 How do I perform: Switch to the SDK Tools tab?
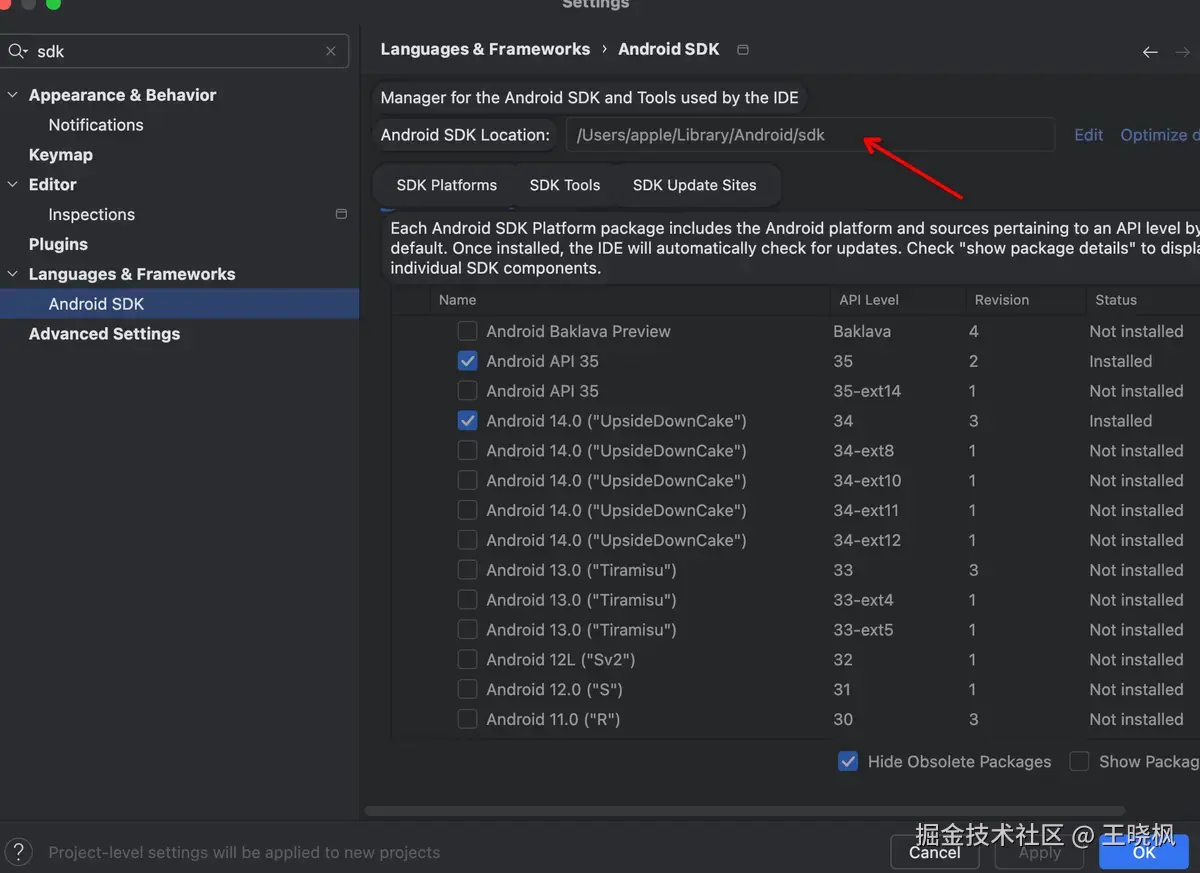click(x=565, y=185)
